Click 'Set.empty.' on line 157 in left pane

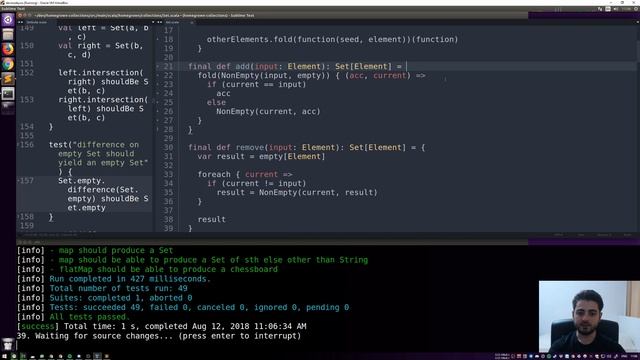click(x=81, y=180)
